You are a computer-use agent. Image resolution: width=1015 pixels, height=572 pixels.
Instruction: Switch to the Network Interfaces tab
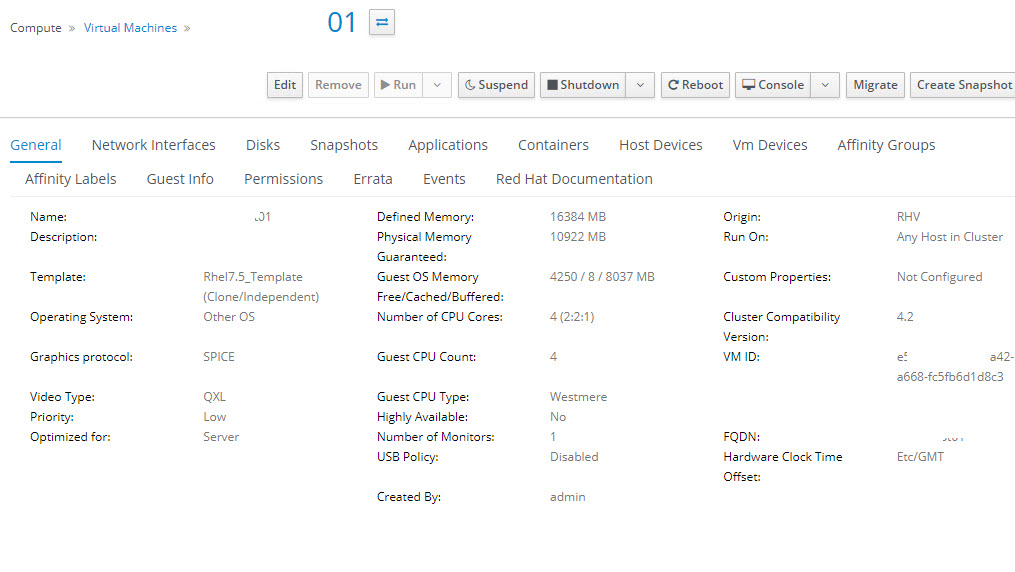pos(153,145)
